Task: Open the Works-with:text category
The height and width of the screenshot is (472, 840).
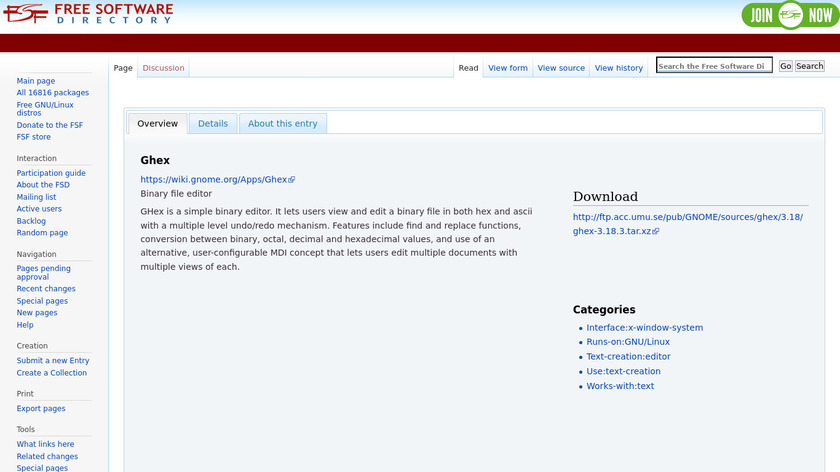Action: pos(620,386)
